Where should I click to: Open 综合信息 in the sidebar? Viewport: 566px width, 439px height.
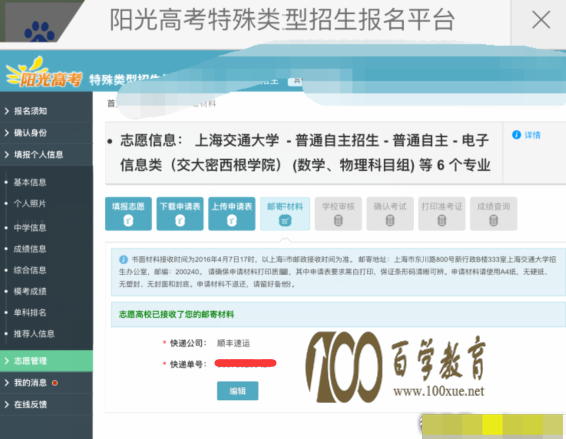pyautogui.click(x=30, y=270)
